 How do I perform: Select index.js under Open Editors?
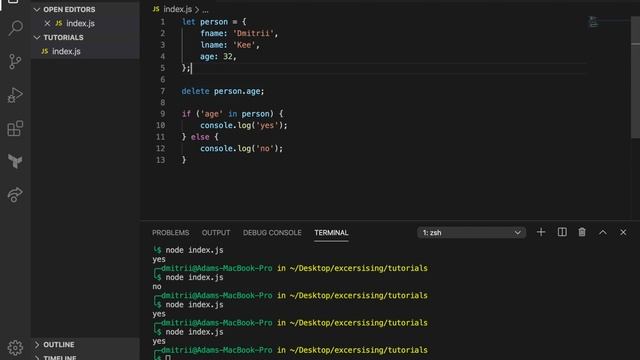pos(80,23)
